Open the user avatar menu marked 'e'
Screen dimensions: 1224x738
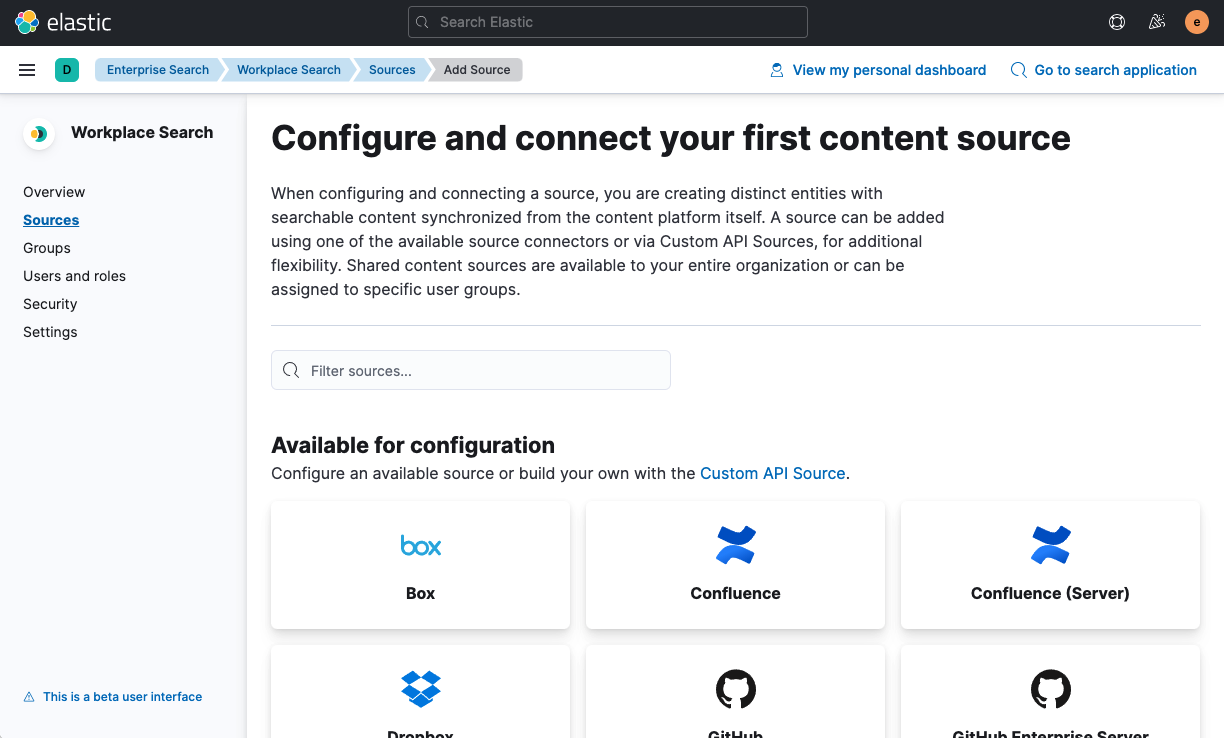coord(1196,21)
